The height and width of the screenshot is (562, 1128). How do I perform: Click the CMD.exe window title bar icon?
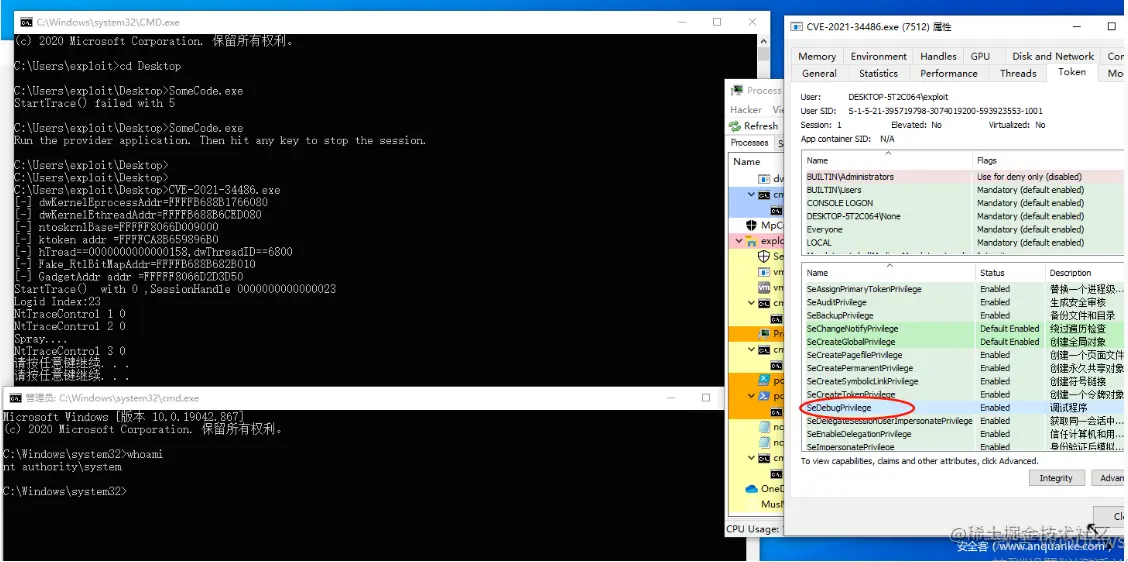point(26,22)
